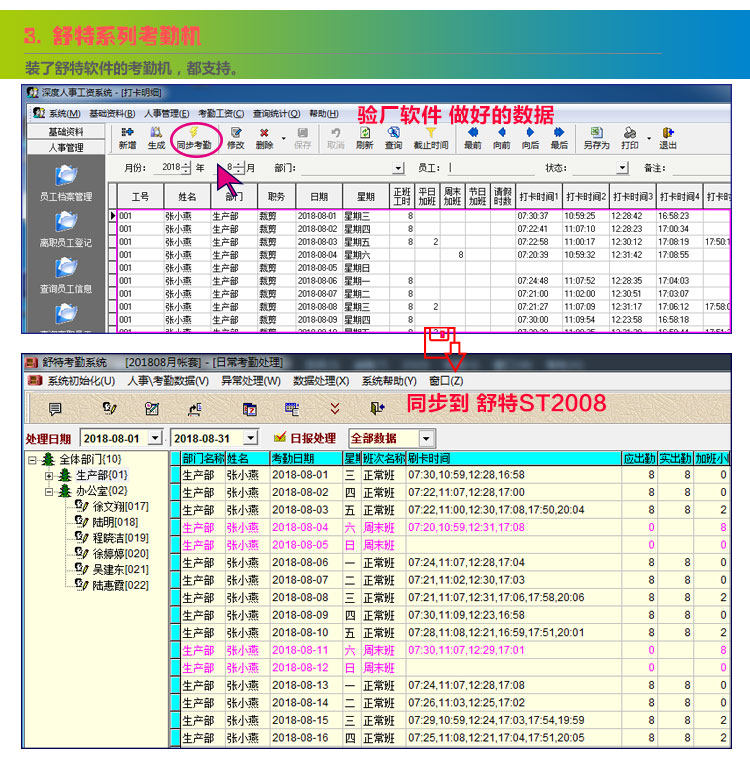Open 查询员工信息 in the sidebar

point(66,275)
